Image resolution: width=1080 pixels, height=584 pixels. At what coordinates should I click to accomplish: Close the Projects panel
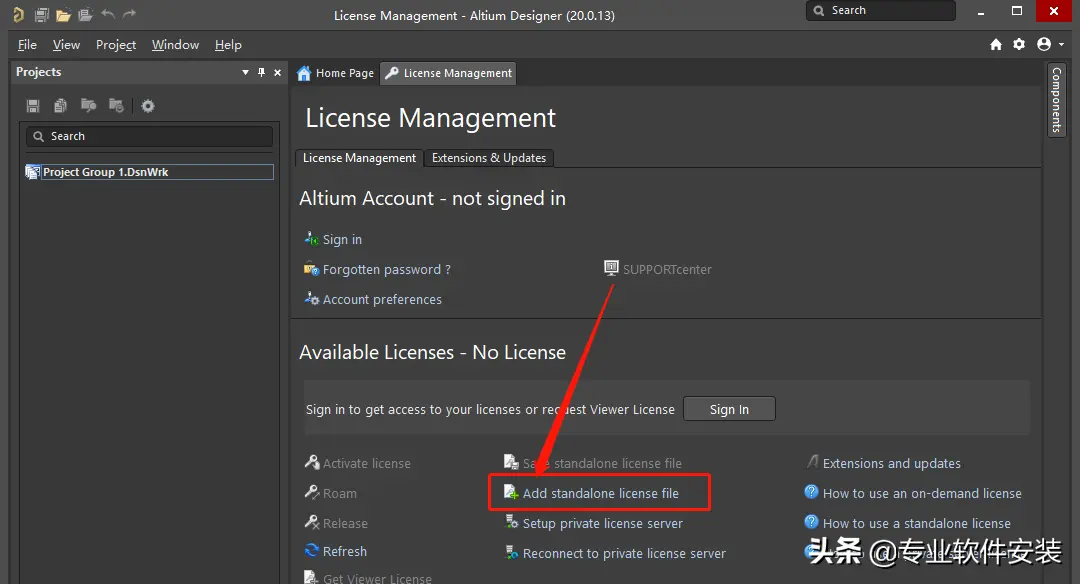click(278, 72)
